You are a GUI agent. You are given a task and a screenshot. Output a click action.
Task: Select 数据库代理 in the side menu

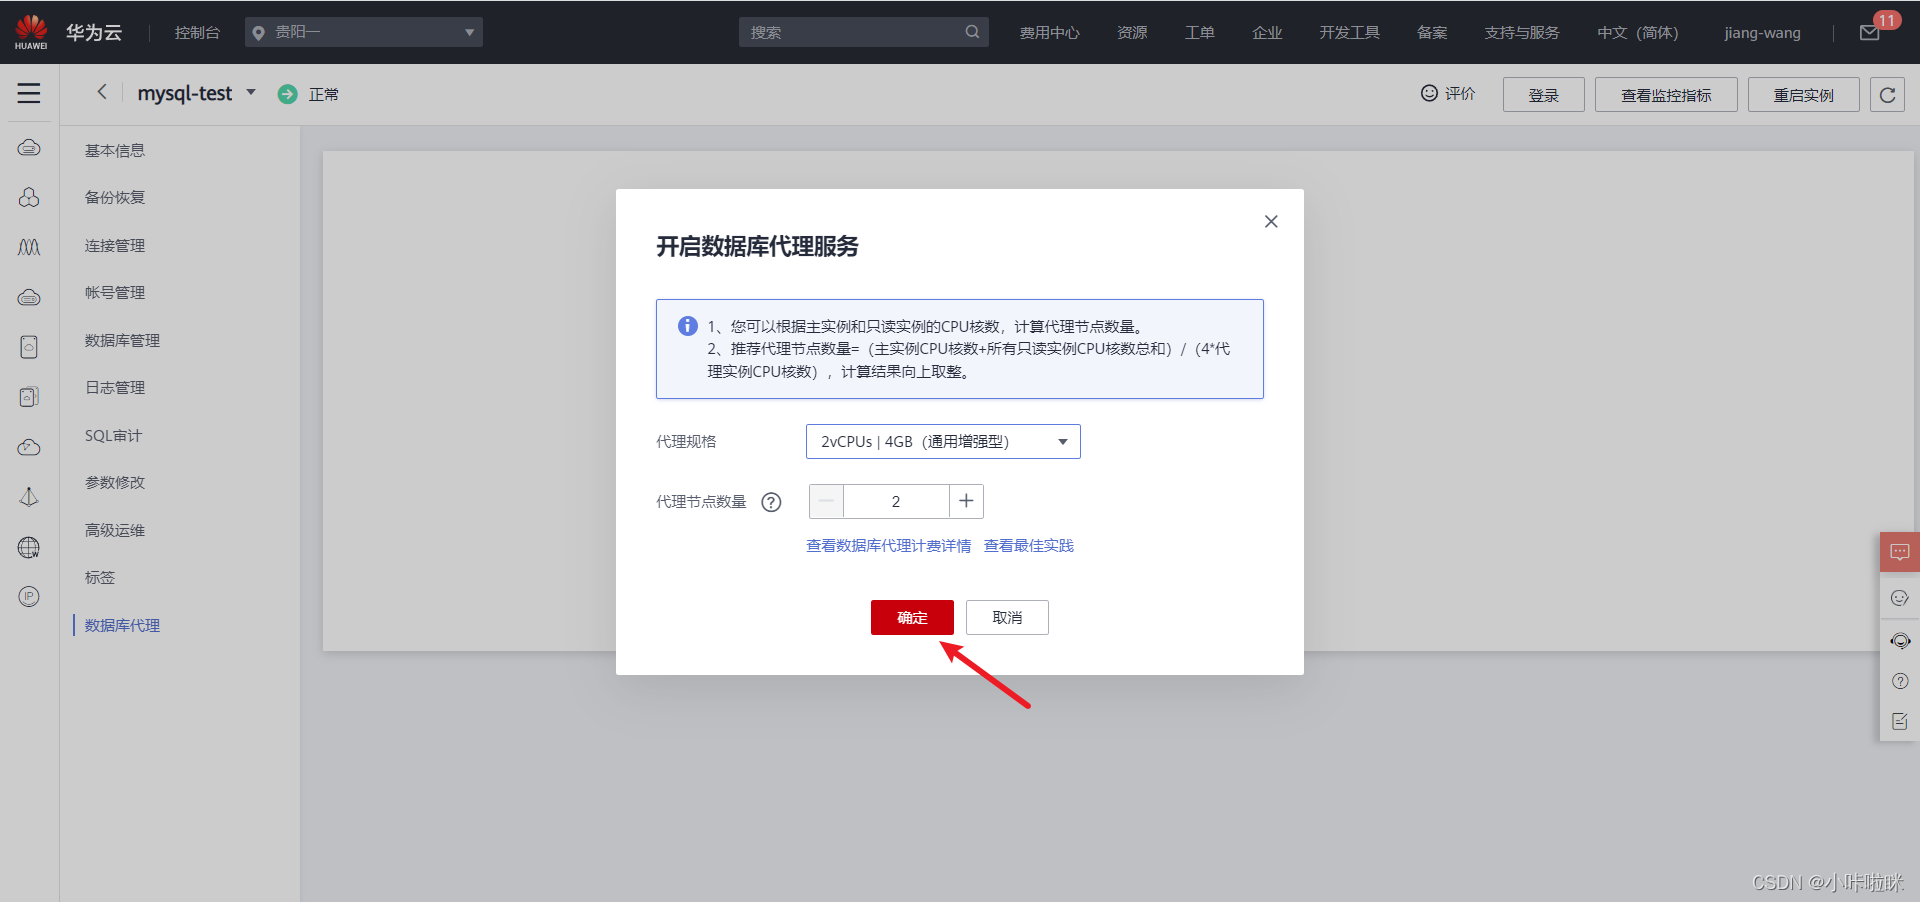122,625
